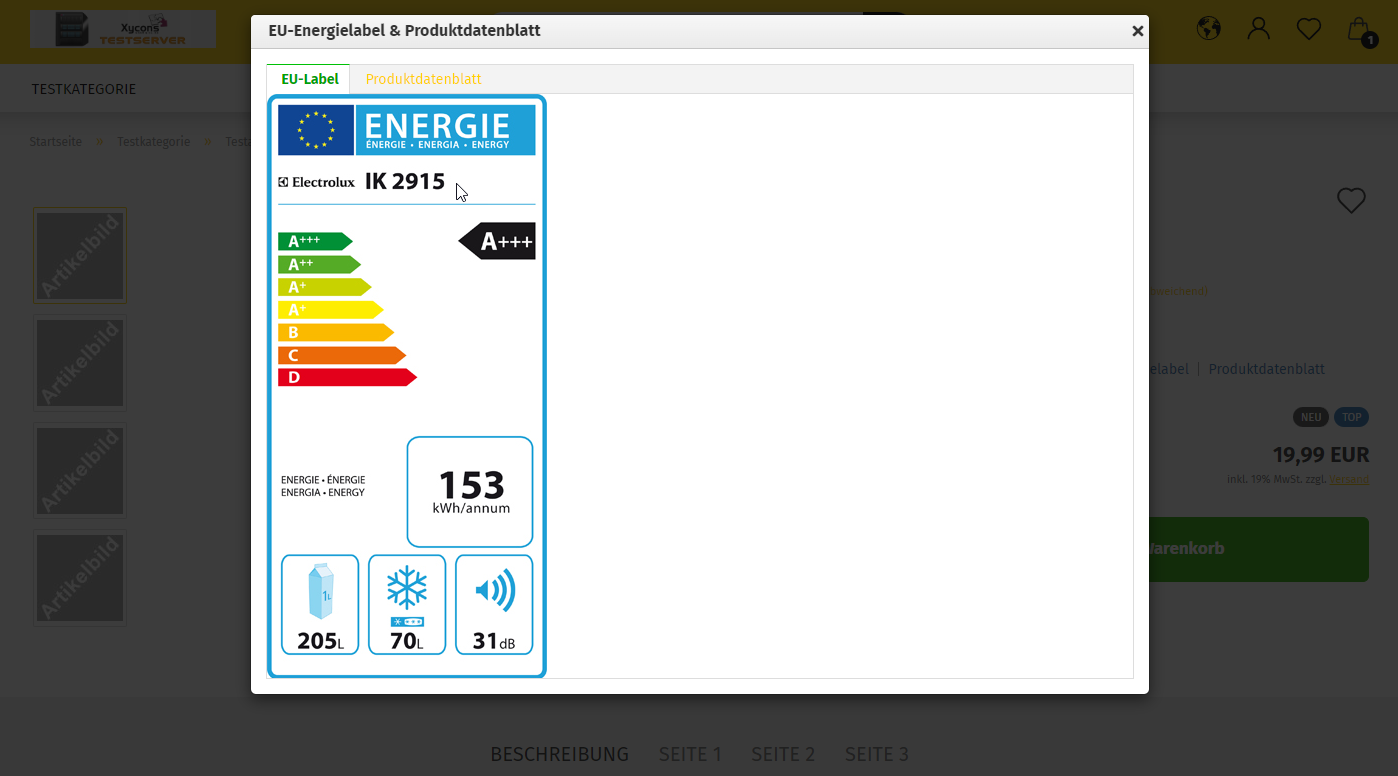Select the EU-Label tab
Image resolution: width=1398 pixels, height=776 pixels.
[x=309, y=79]
